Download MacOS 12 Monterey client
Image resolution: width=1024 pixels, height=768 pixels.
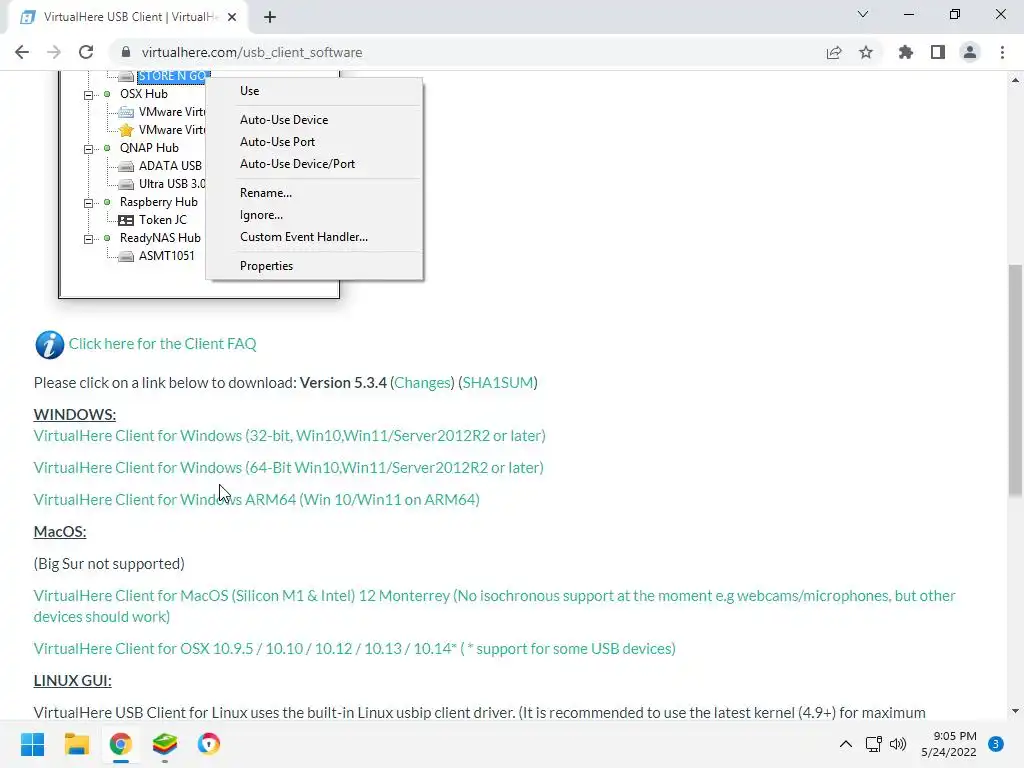(494, 606)
